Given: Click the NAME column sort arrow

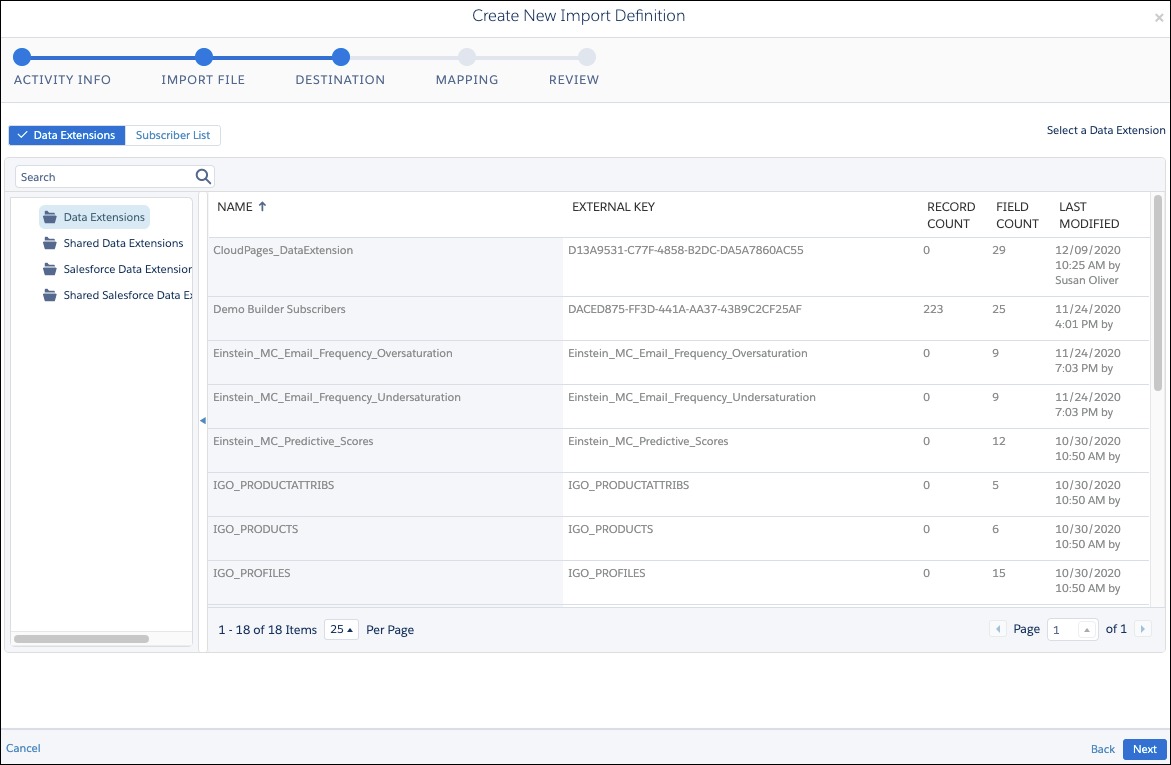Looking at the screenshot, I should point(260,206).
